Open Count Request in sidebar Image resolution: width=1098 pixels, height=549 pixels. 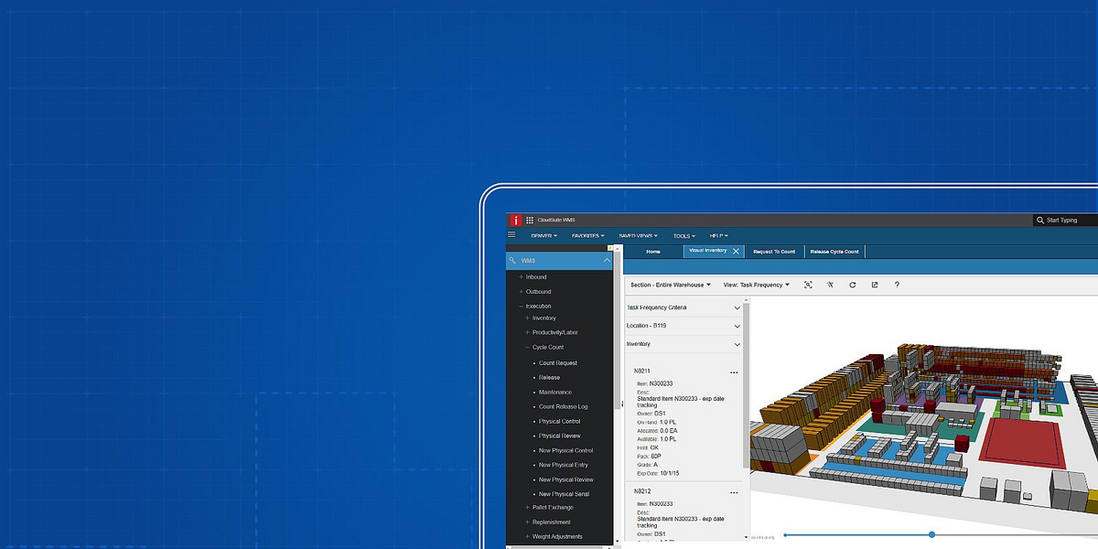(x=558, y=363)
